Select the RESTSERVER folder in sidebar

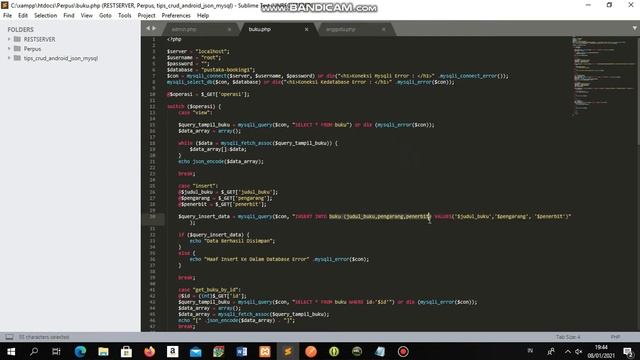39,39
